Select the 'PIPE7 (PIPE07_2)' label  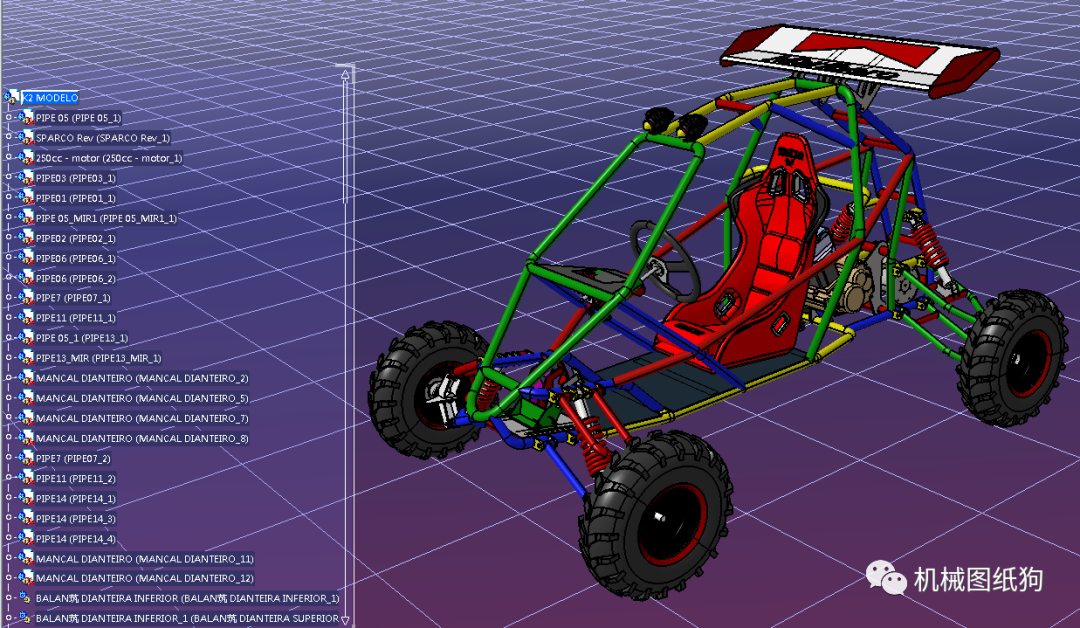[73, 458]
